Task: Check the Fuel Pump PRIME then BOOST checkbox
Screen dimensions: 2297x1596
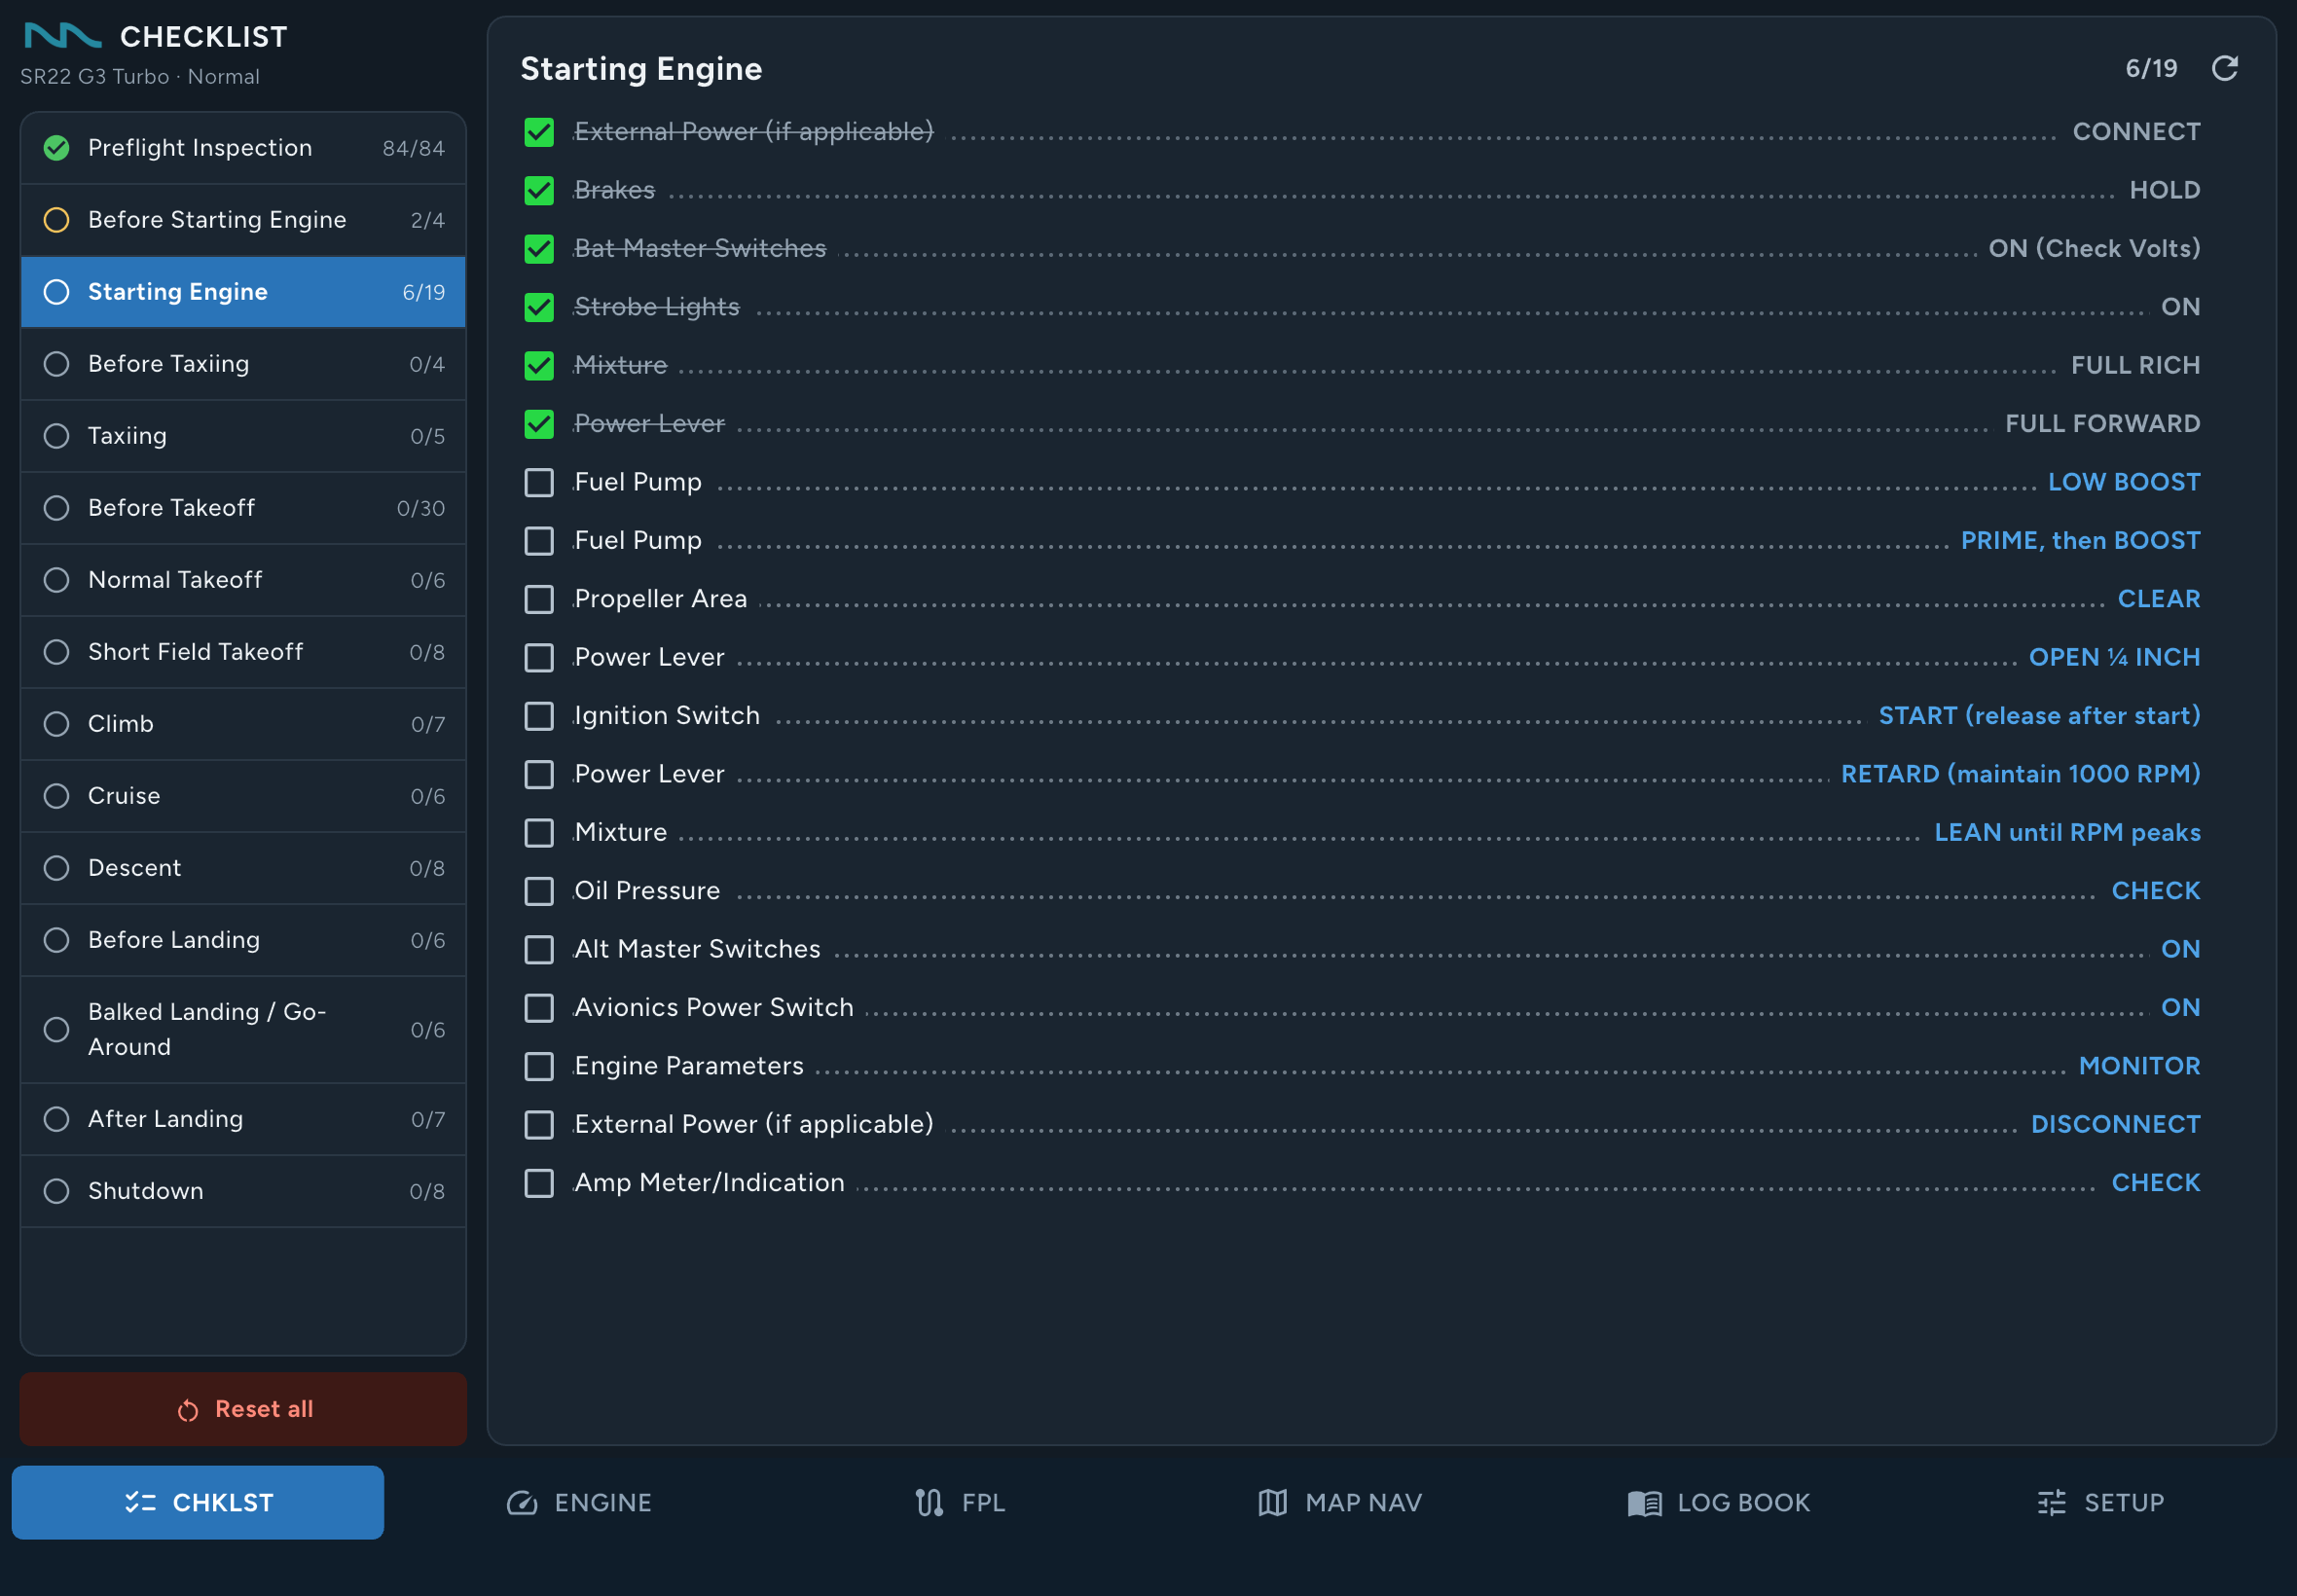Action: [539, 541]
